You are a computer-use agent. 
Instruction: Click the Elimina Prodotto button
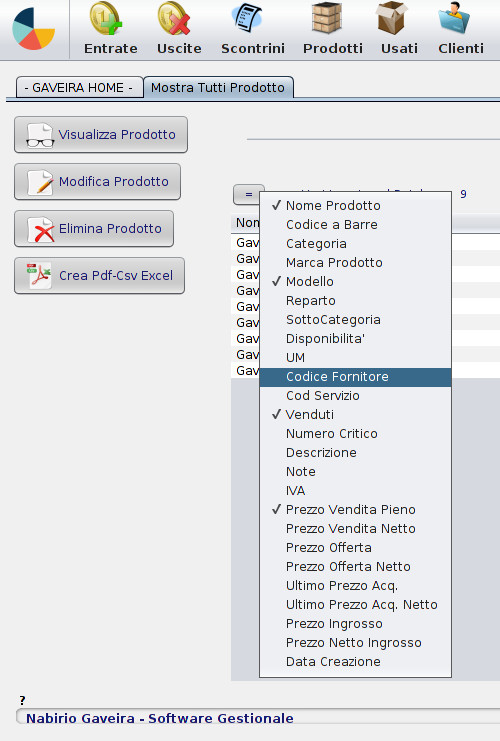point(94,229)
